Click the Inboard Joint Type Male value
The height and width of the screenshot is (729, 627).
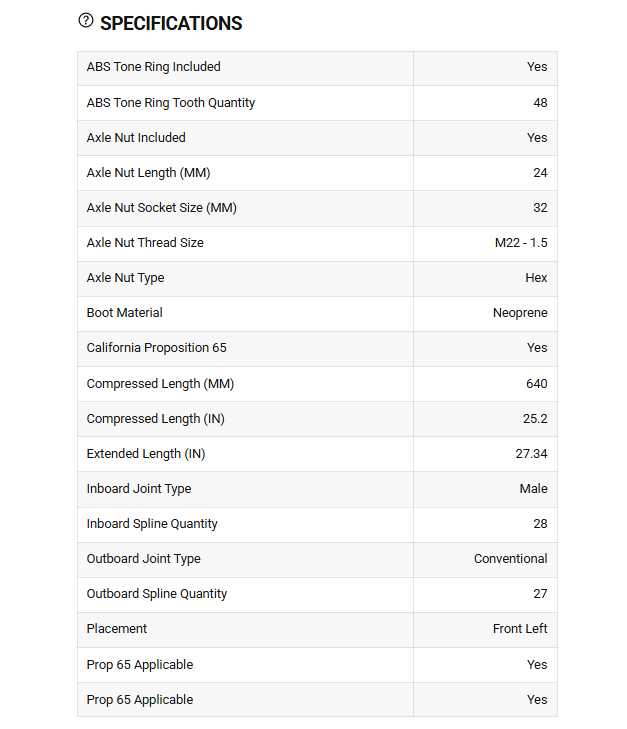[x=534, y=489]
